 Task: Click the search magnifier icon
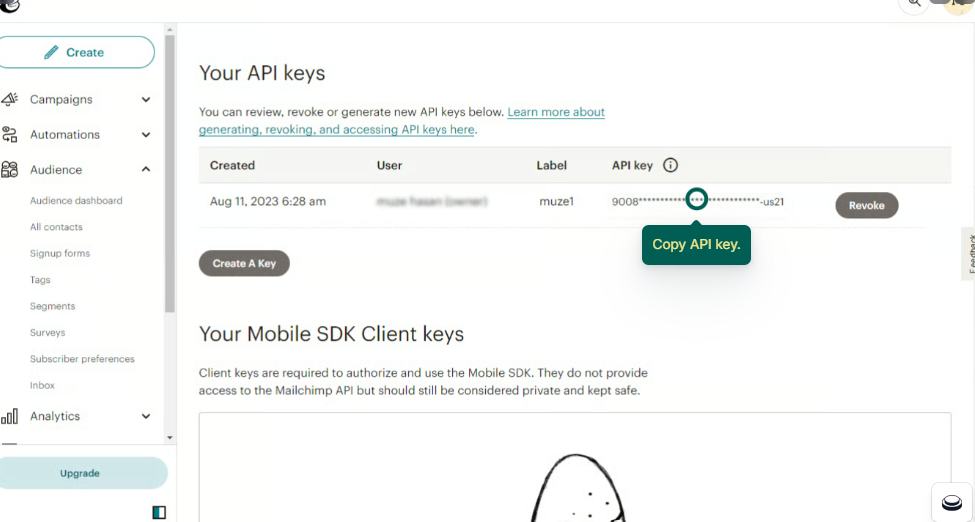point(914,4)
